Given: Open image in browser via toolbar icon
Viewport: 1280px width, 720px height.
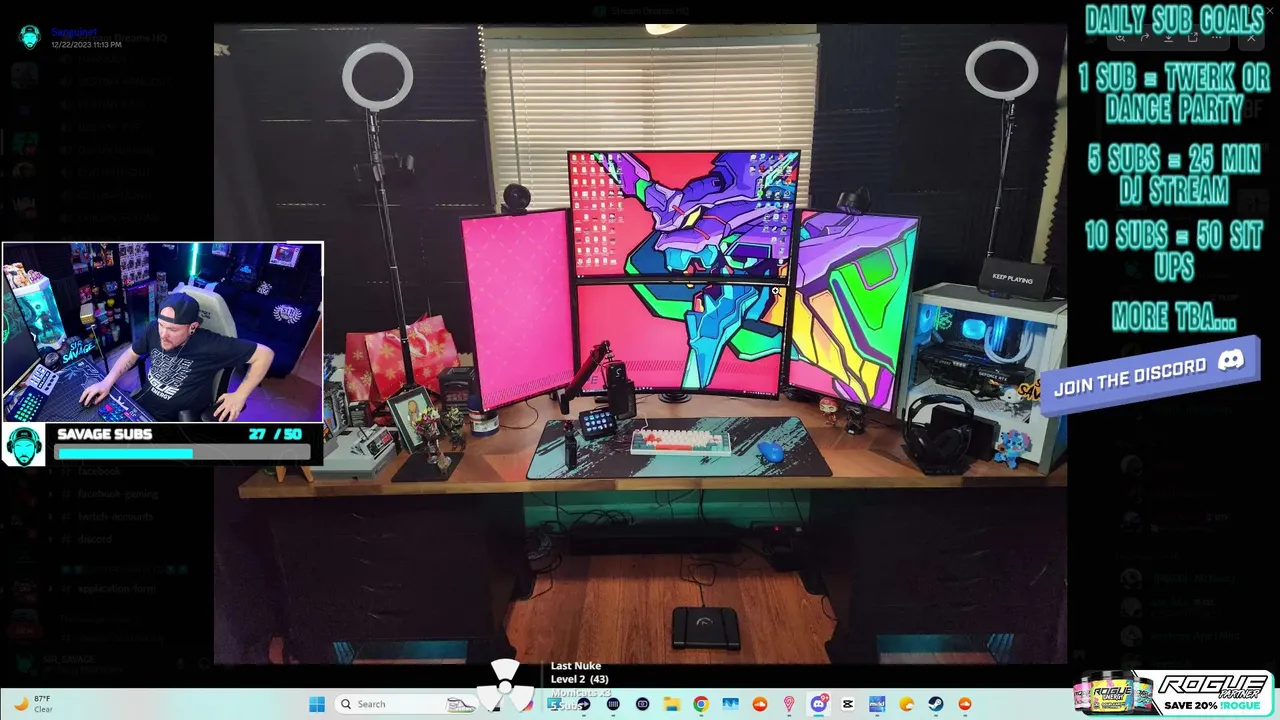Looking at the screenshot, I should click(x=1193, y=37).
